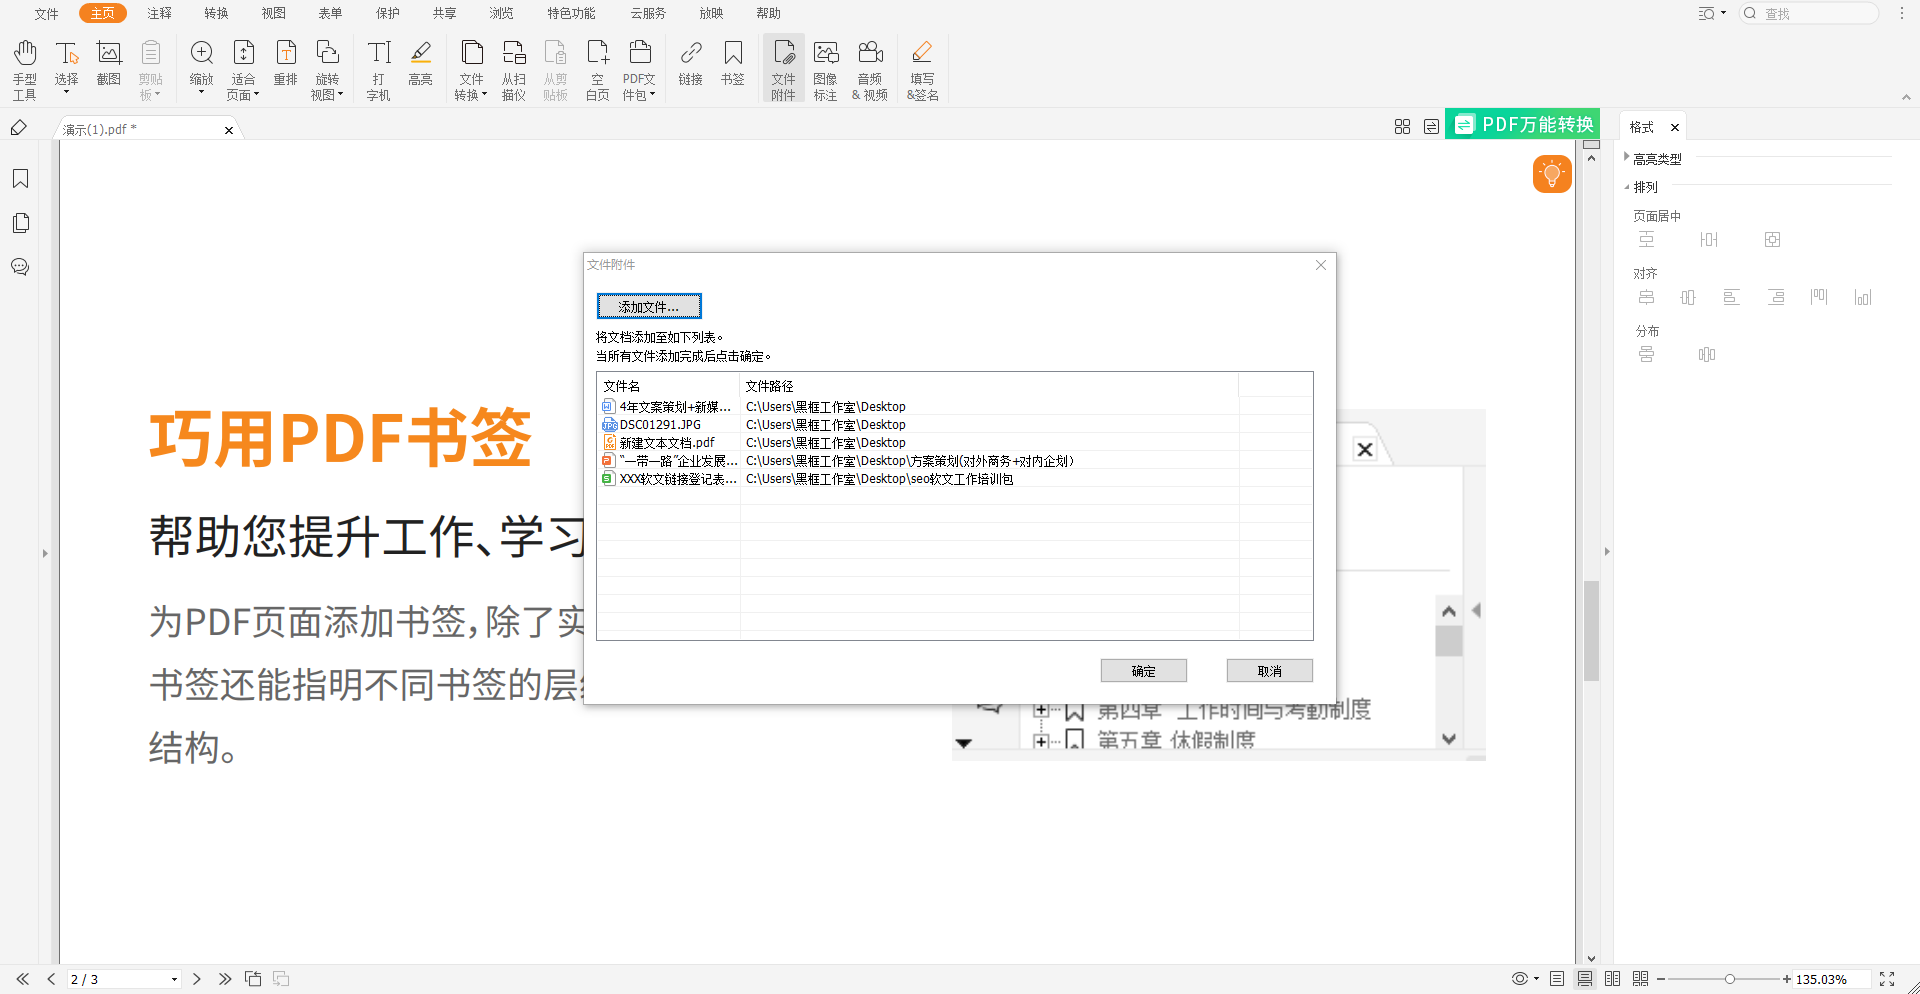Select the 手型工具 hand tool
1920x994 pixels.
(24, 68)
